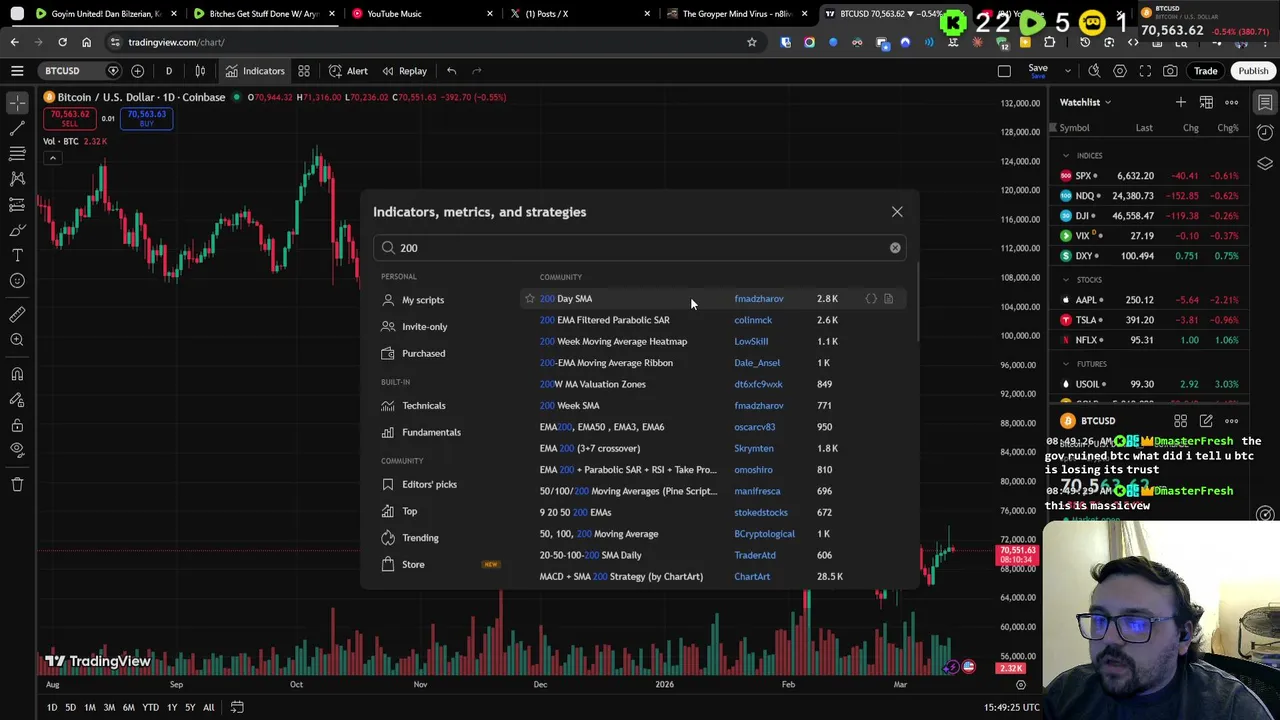Click the indicator search input field

pyautogui.click(x=640, y=248)
